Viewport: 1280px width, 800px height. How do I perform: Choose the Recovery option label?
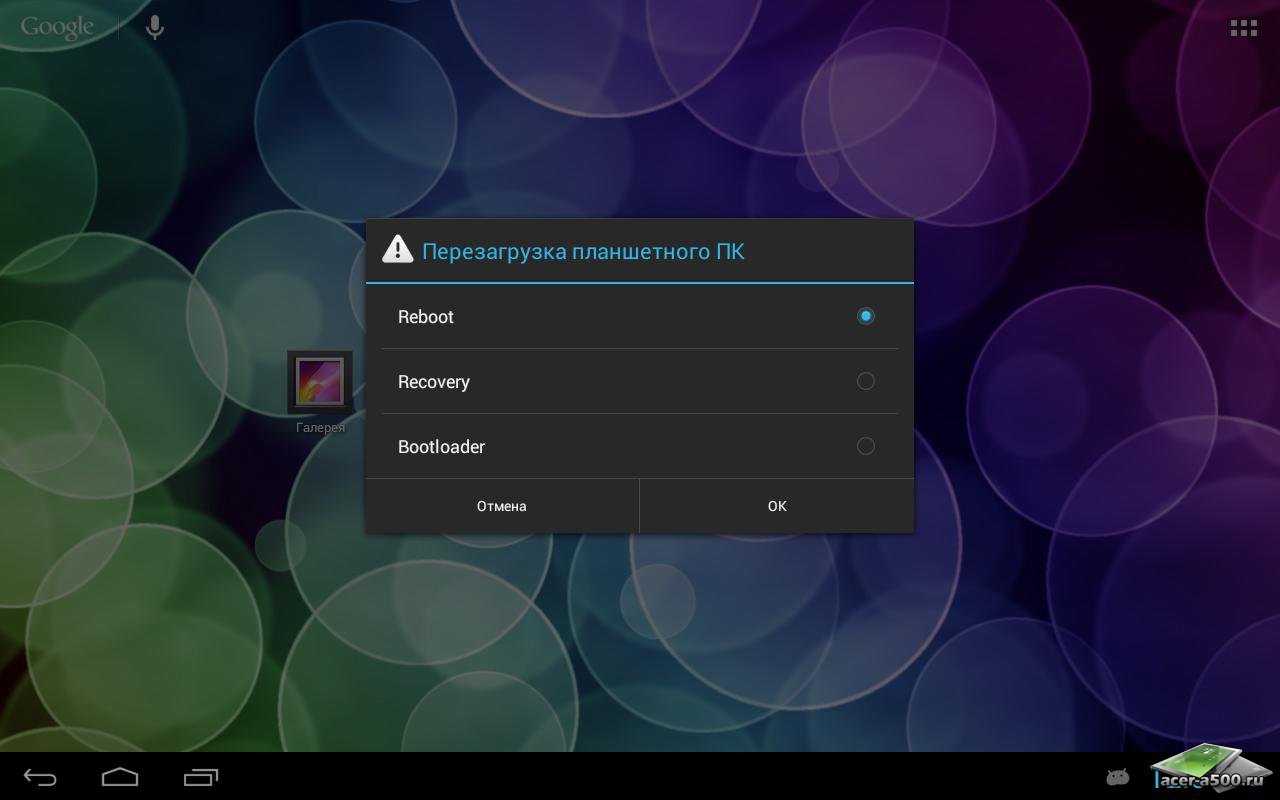434,382
